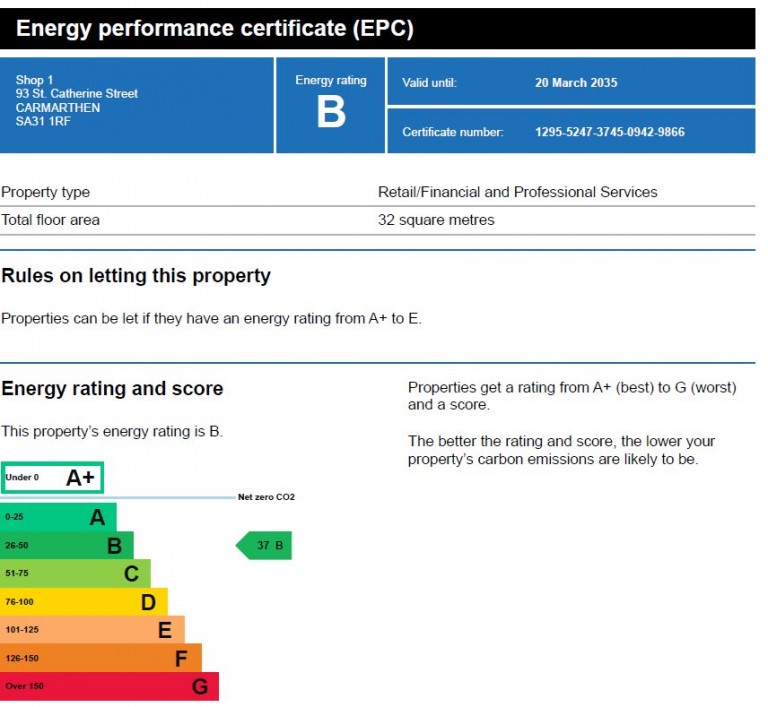Click the Energy rating and score heading
The width and height of the screenshot is (768, 707).
click(112, 389)
